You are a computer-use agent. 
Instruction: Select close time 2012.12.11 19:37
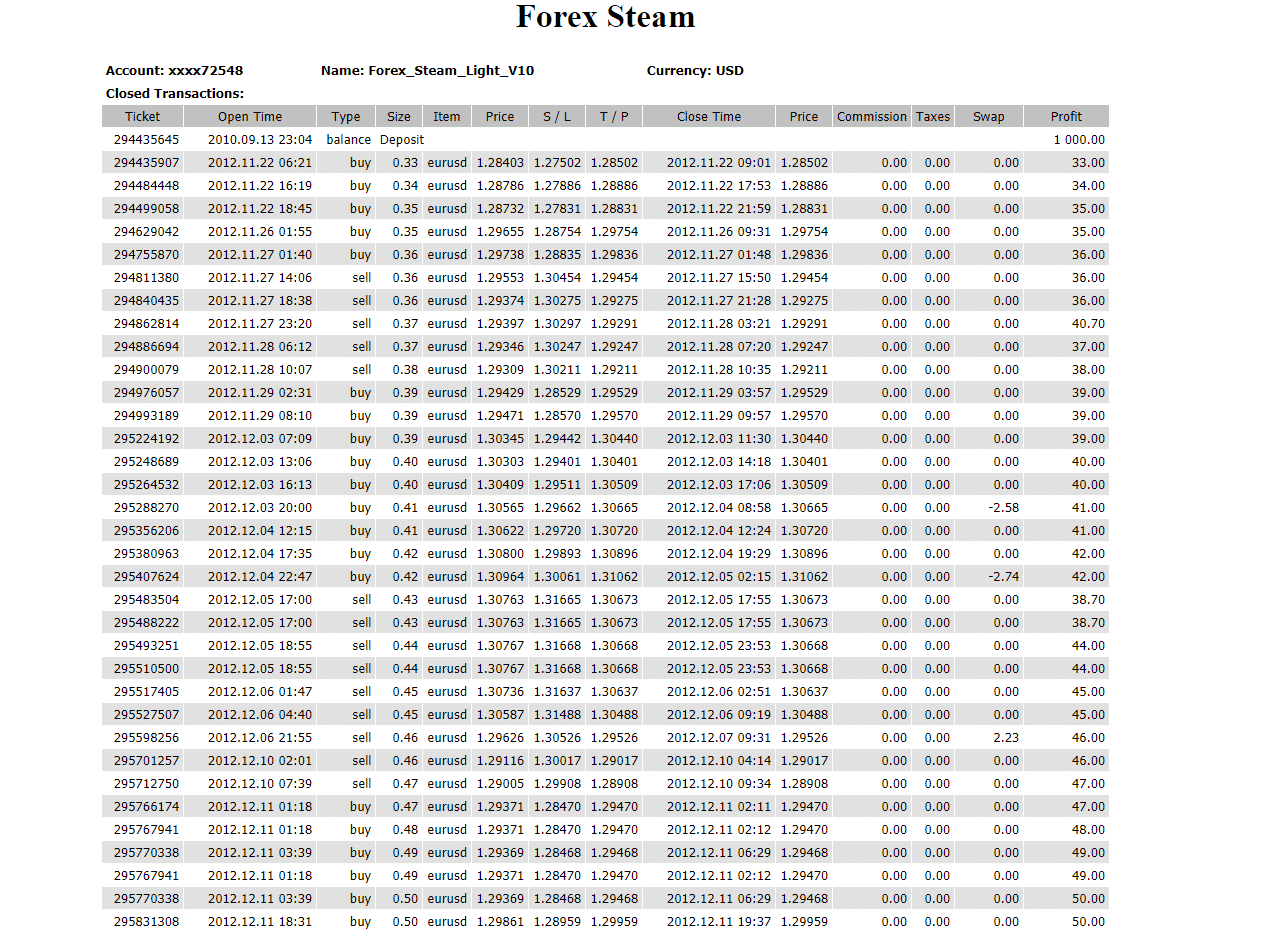[x=719, y=922]
